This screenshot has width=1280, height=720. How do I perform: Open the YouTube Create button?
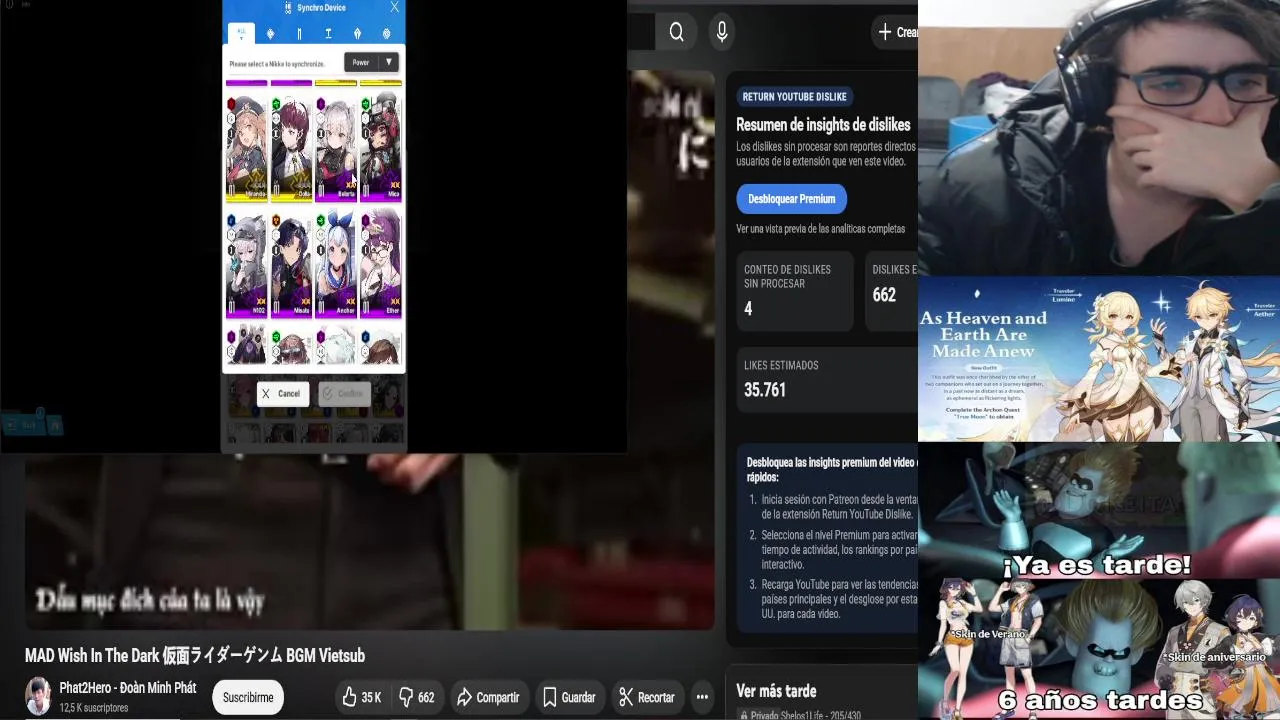point(896,32)
